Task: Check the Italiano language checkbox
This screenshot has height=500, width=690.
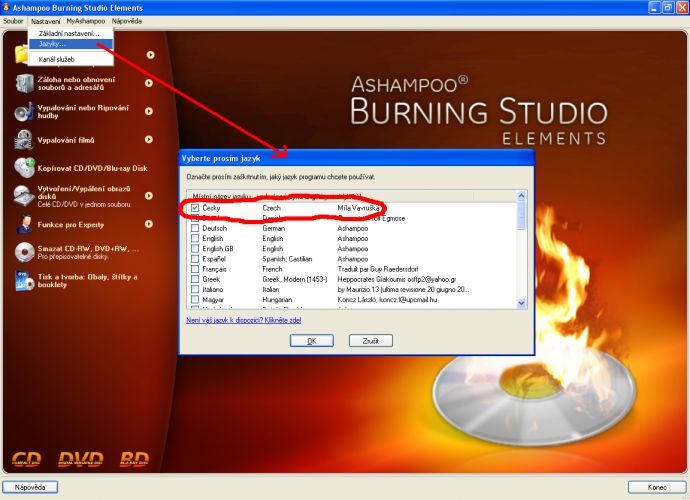Action: (x=195, y=289)
